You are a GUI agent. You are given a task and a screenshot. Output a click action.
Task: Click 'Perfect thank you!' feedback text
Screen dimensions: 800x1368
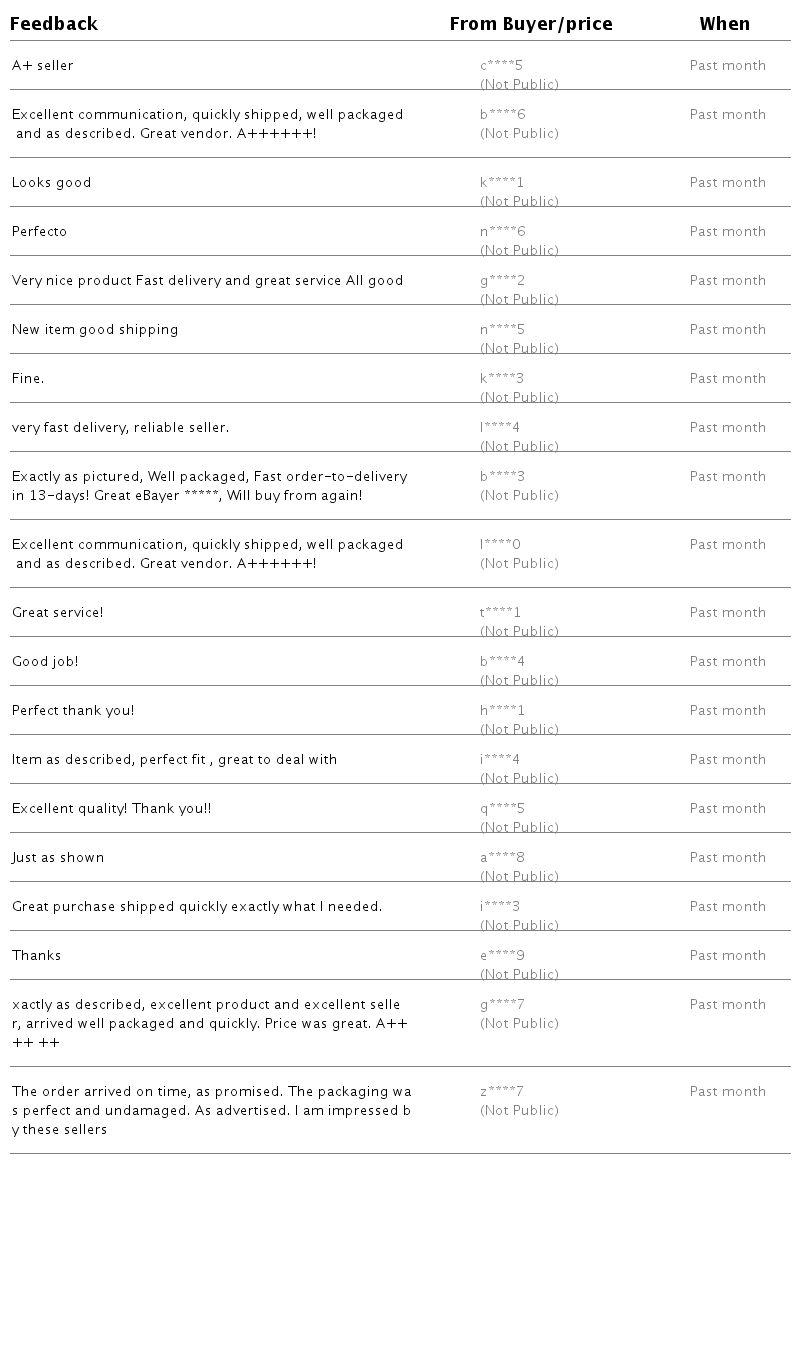pos(73,711)
